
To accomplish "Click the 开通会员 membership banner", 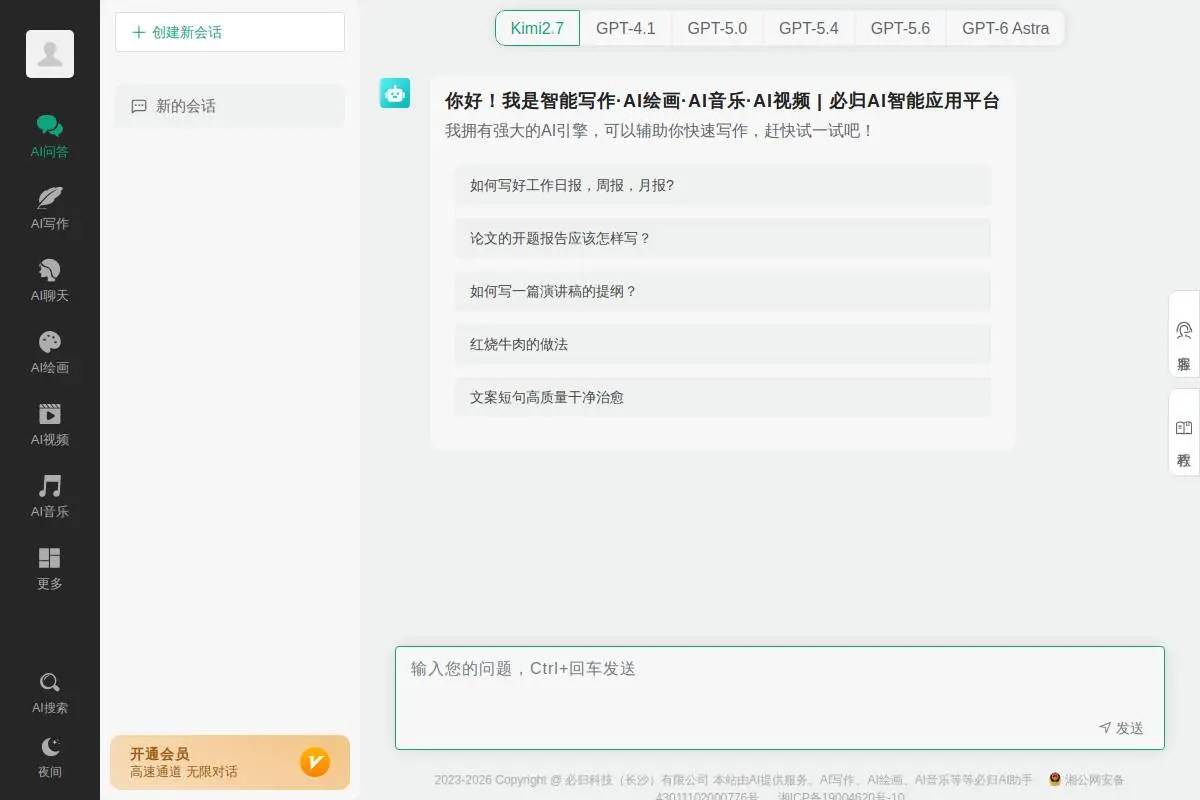I will 230,762.
